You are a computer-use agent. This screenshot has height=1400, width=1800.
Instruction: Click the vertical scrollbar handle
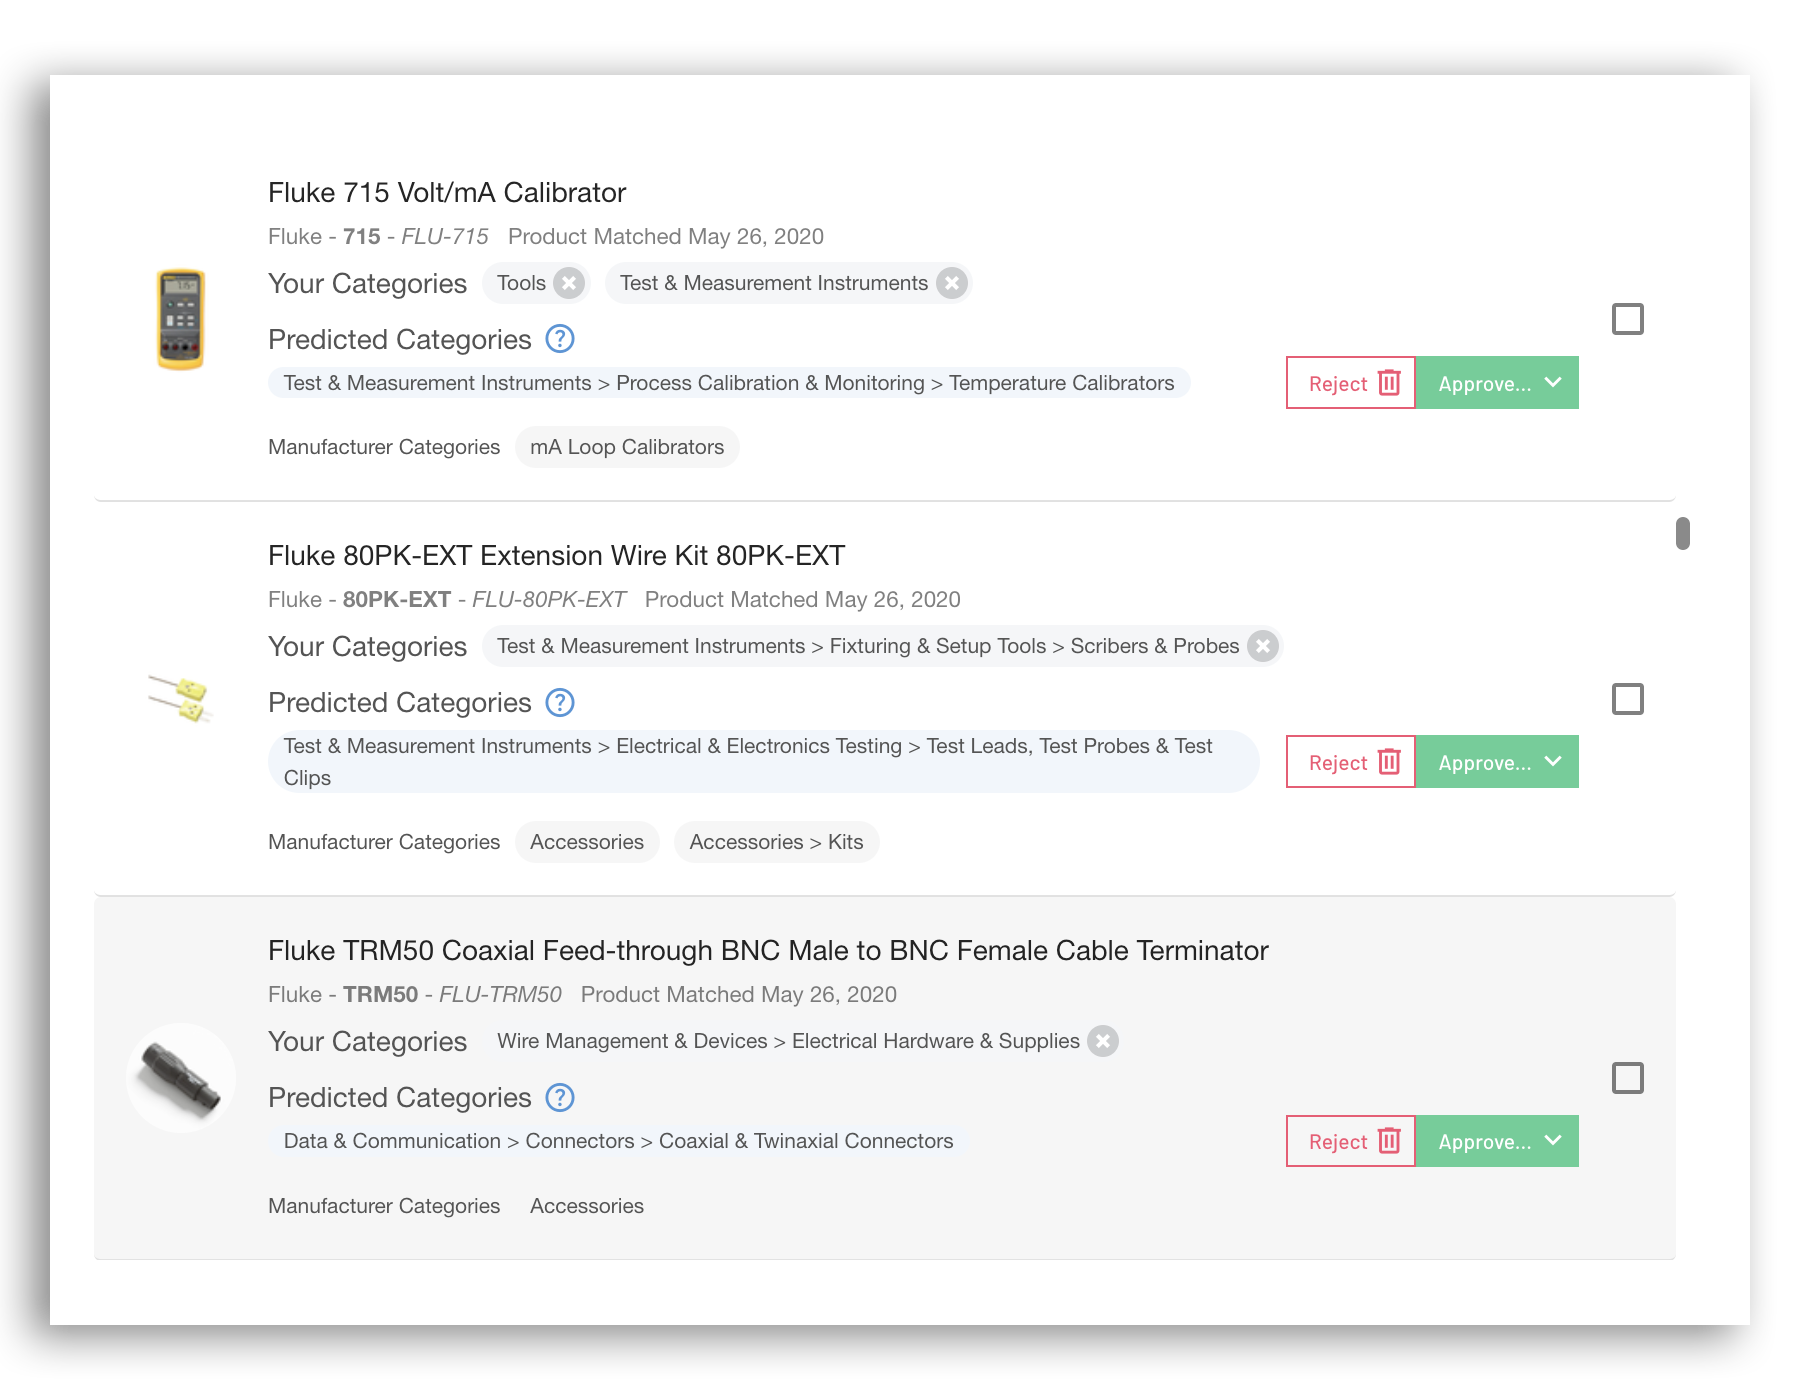1683,533
